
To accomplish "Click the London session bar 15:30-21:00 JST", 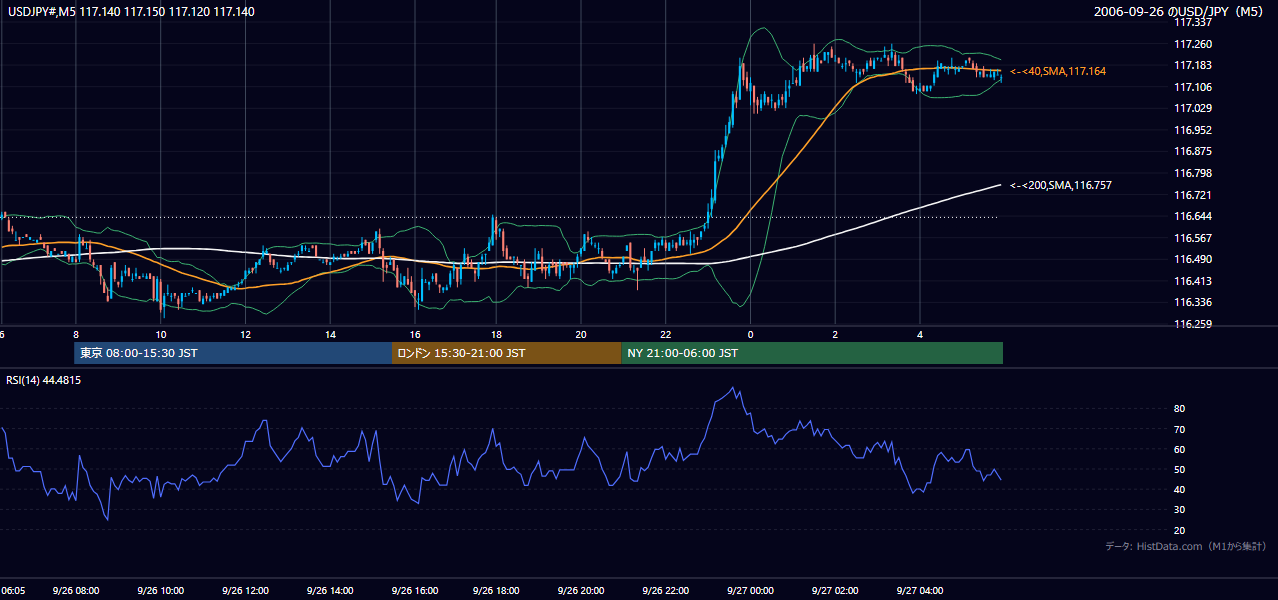I will tap(506, 353).
